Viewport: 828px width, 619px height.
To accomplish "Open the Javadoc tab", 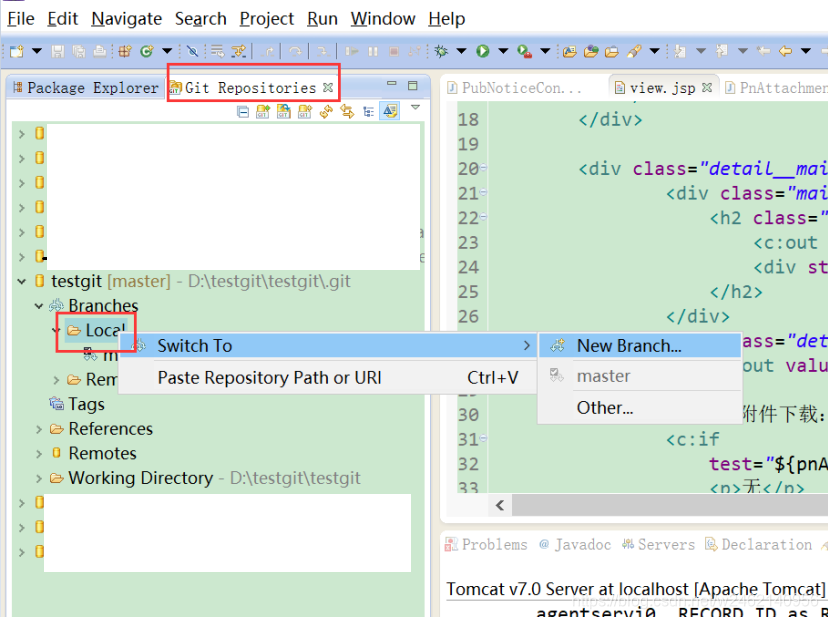I will point(575,545).
